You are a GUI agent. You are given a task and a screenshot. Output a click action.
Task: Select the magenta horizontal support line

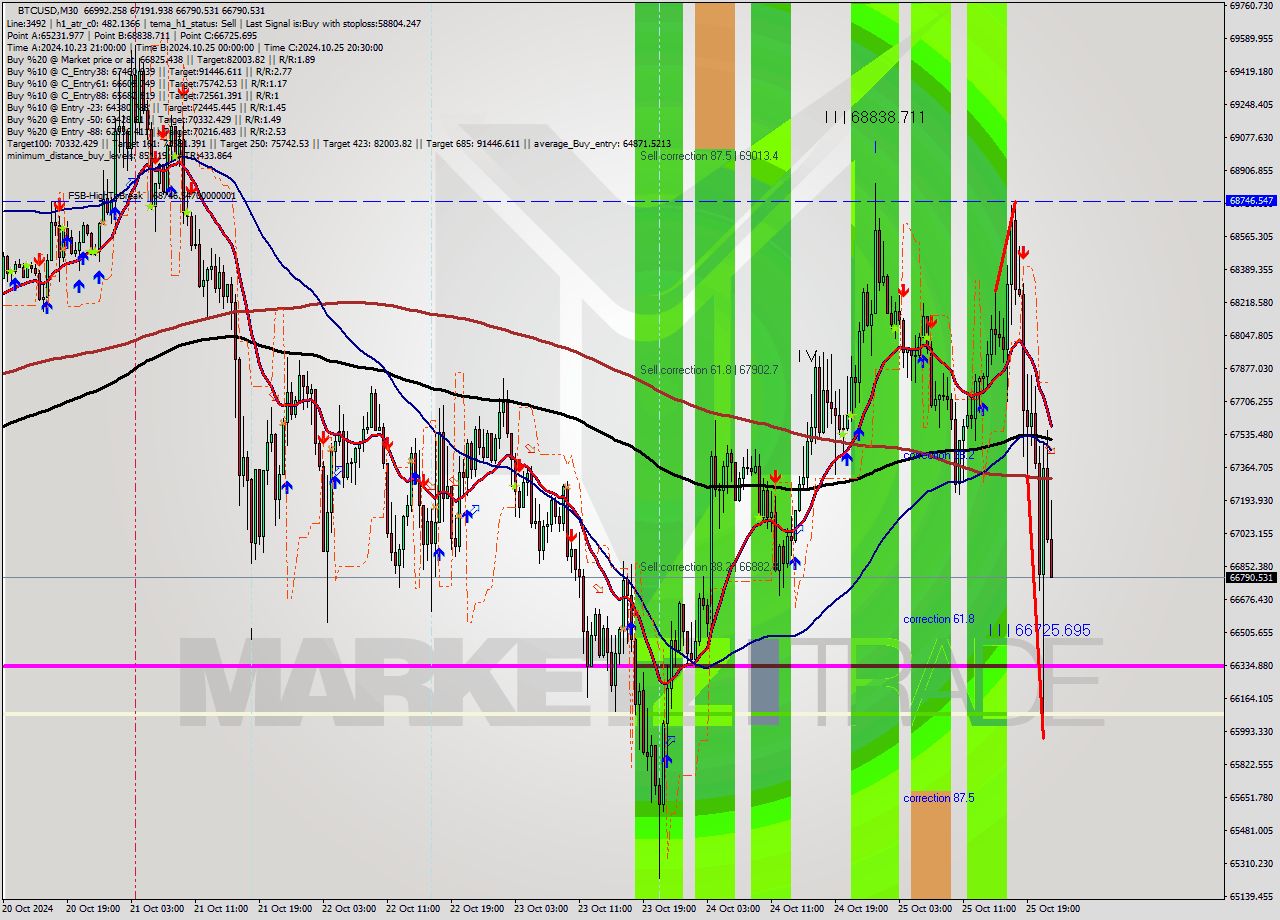click(611, 665)
